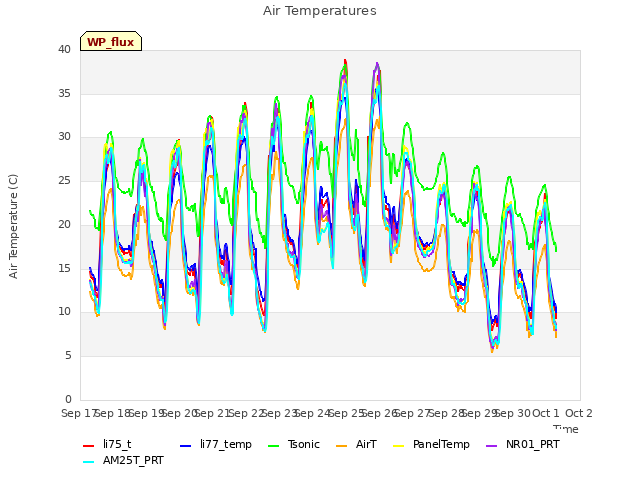Click the AirT orange legend swatch

click(342, 446)
